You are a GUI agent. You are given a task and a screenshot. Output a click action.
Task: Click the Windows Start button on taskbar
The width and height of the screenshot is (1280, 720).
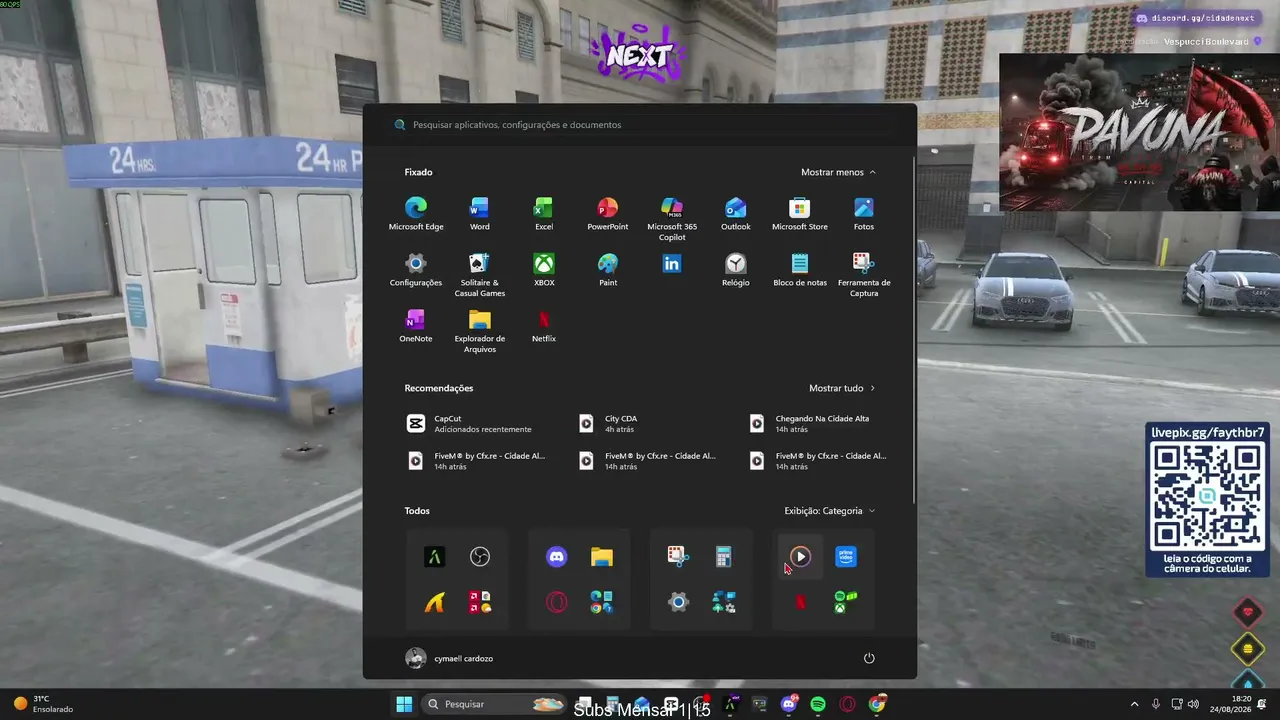(404, 704)
